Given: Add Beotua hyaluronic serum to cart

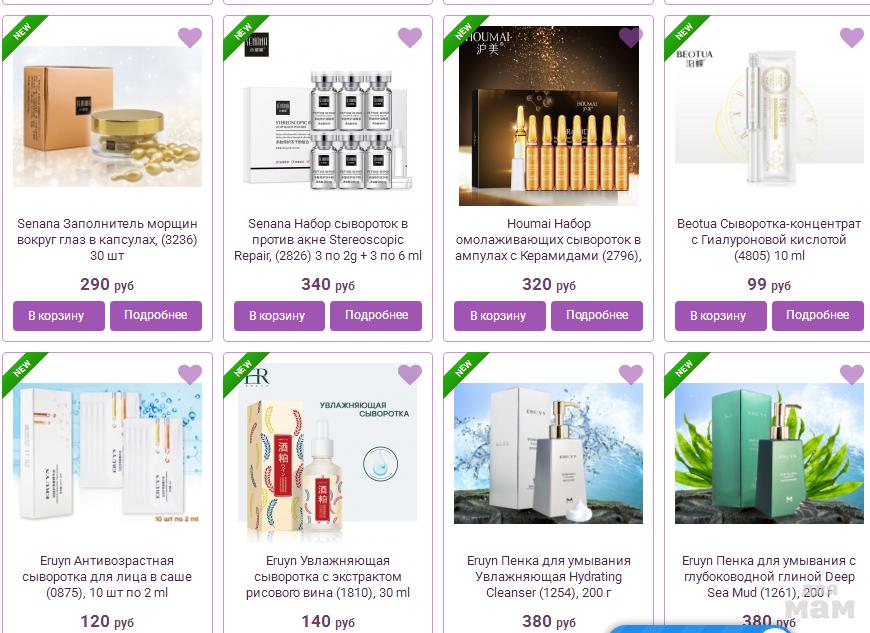Looking at the screenshot, I should tap(721, 316).
